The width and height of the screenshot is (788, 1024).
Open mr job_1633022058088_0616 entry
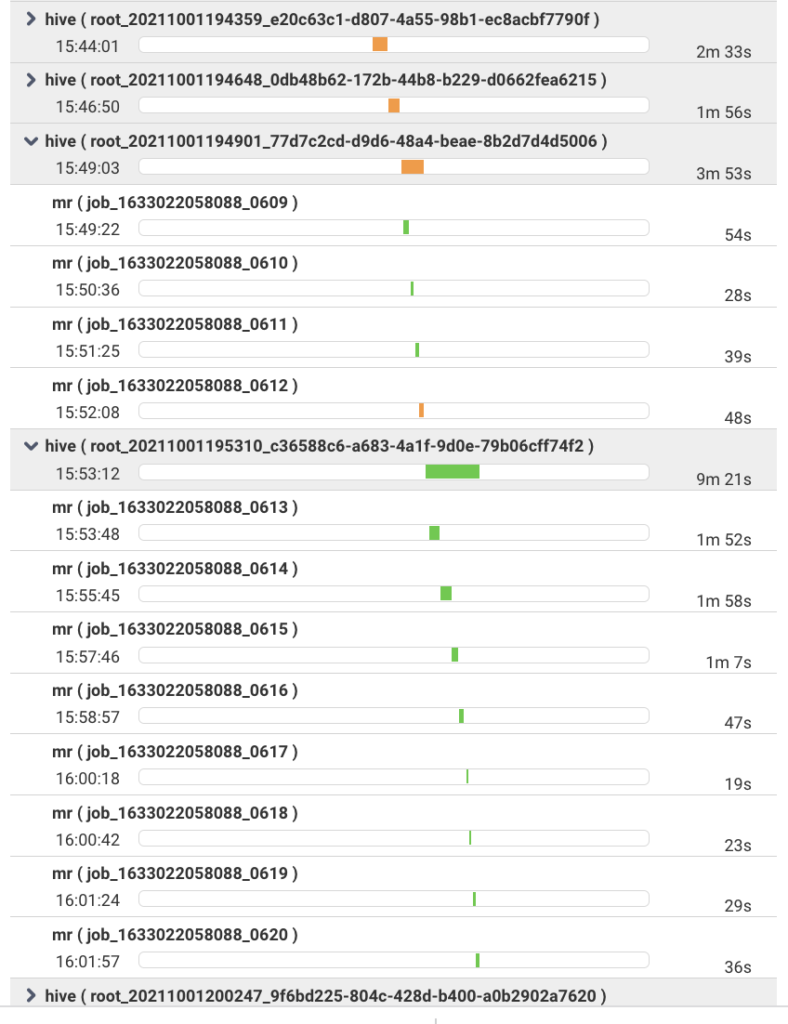[175, 691]
